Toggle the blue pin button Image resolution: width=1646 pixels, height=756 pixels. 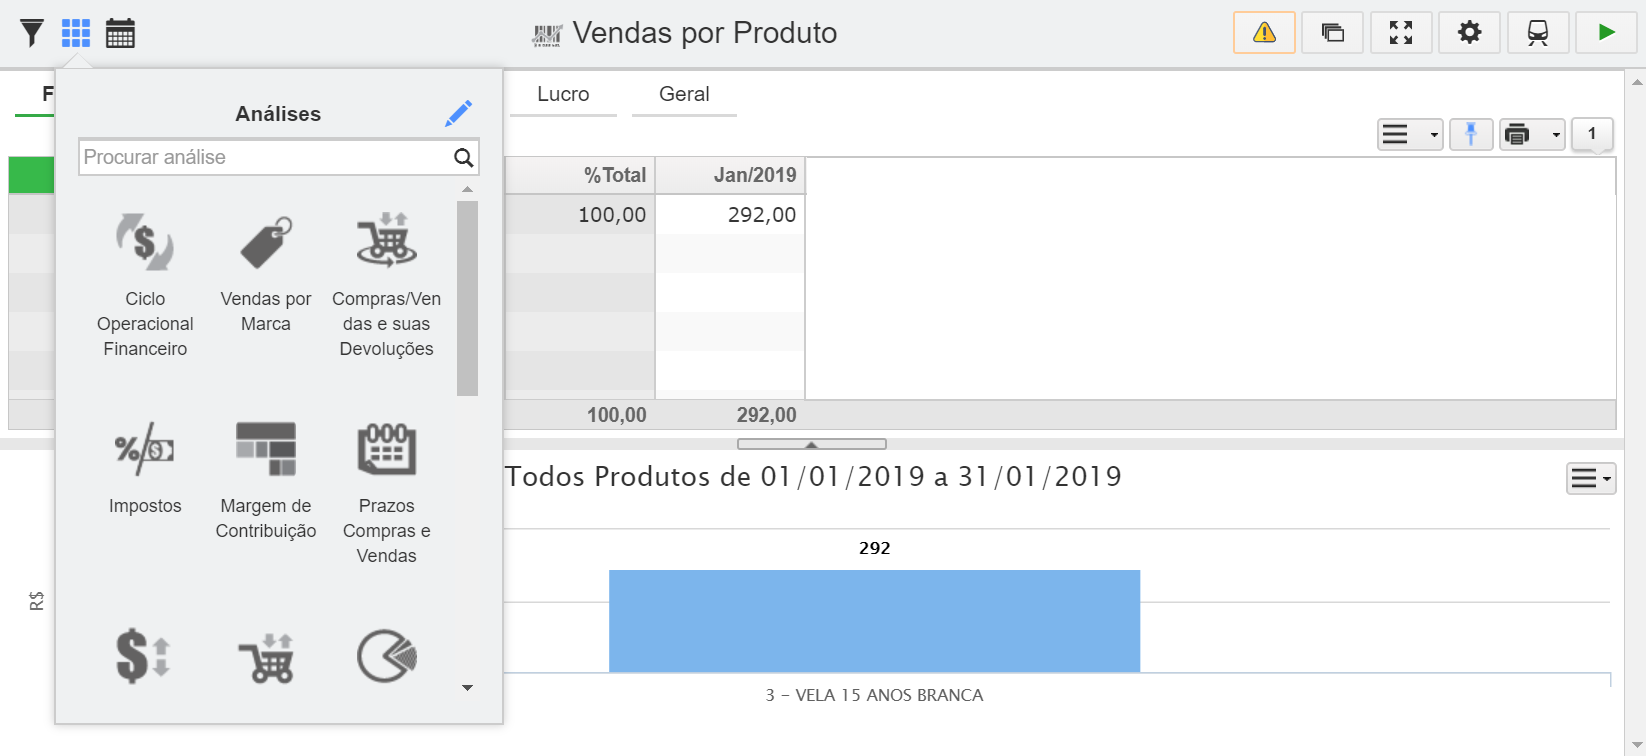click(x=1471, y=134)
